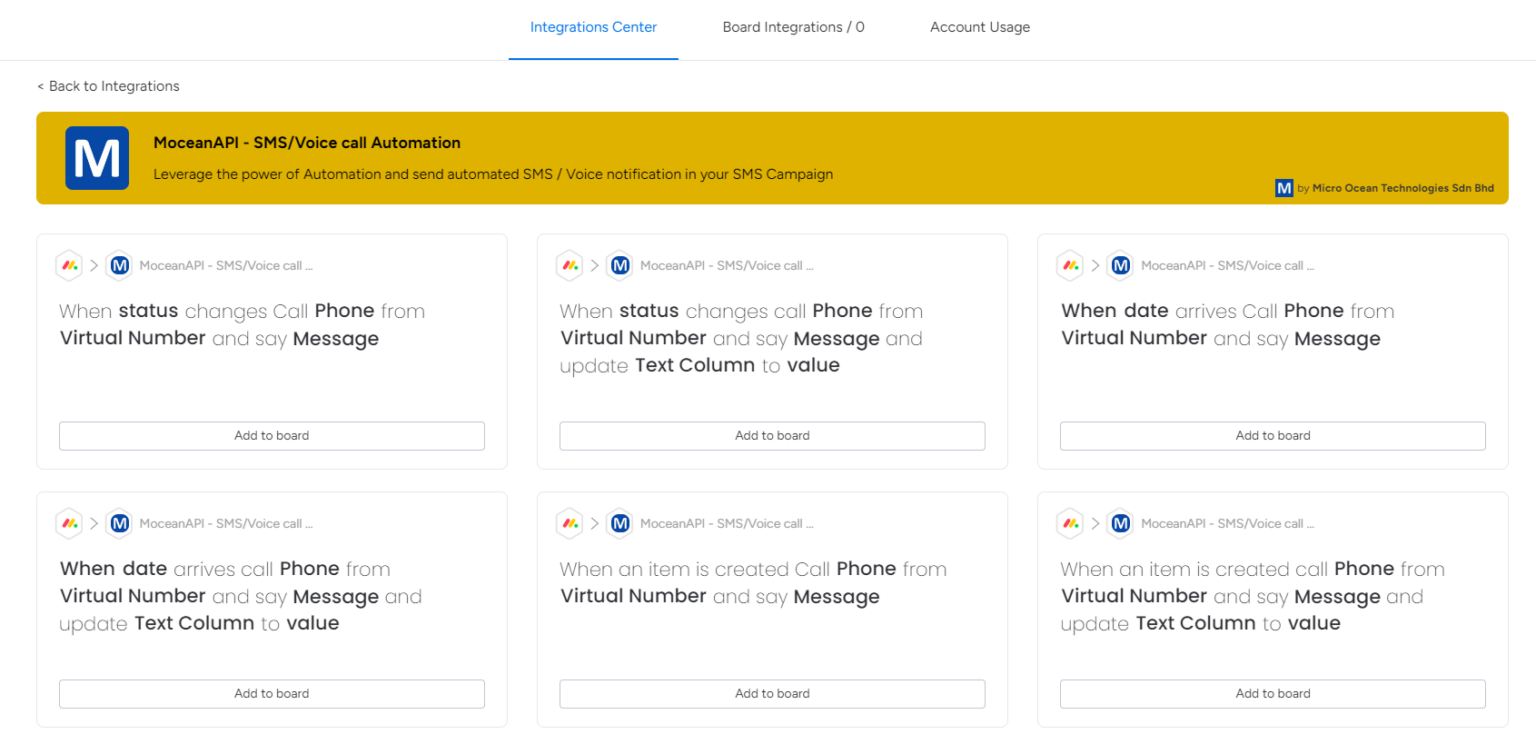Click the monday.com icon in bottom-left card
The height and width of the screenshot is (744, 1536).
(x=68, y=523)
